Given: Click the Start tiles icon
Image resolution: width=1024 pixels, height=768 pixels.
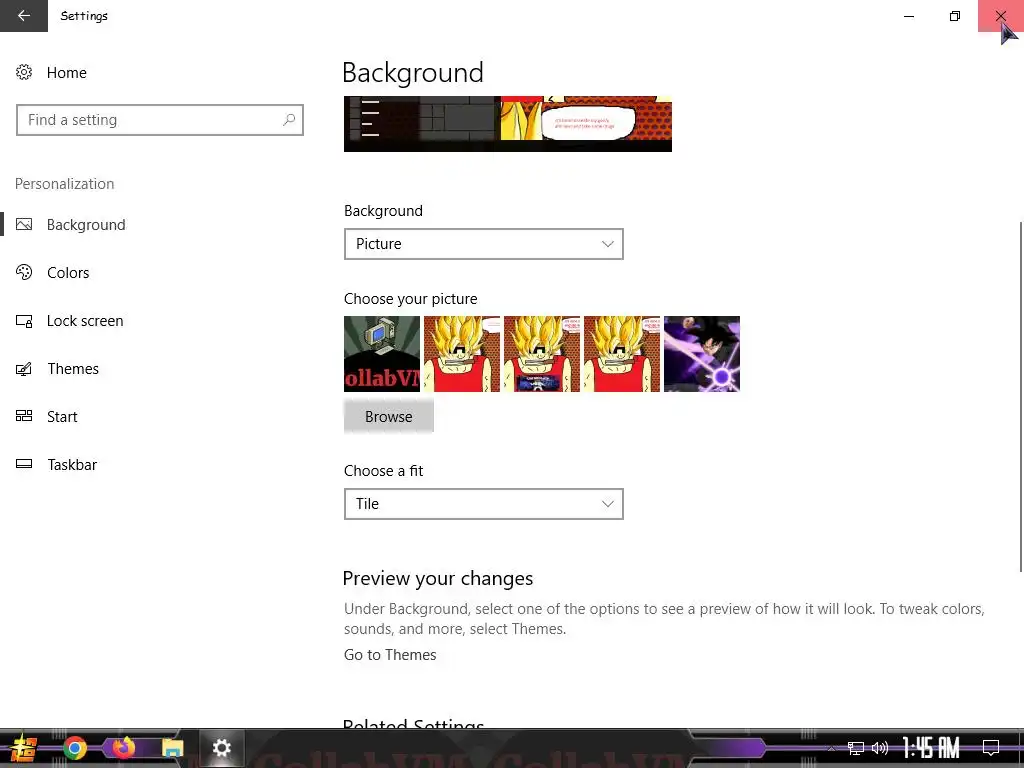Looking at the screenshot, I should 24,416.
